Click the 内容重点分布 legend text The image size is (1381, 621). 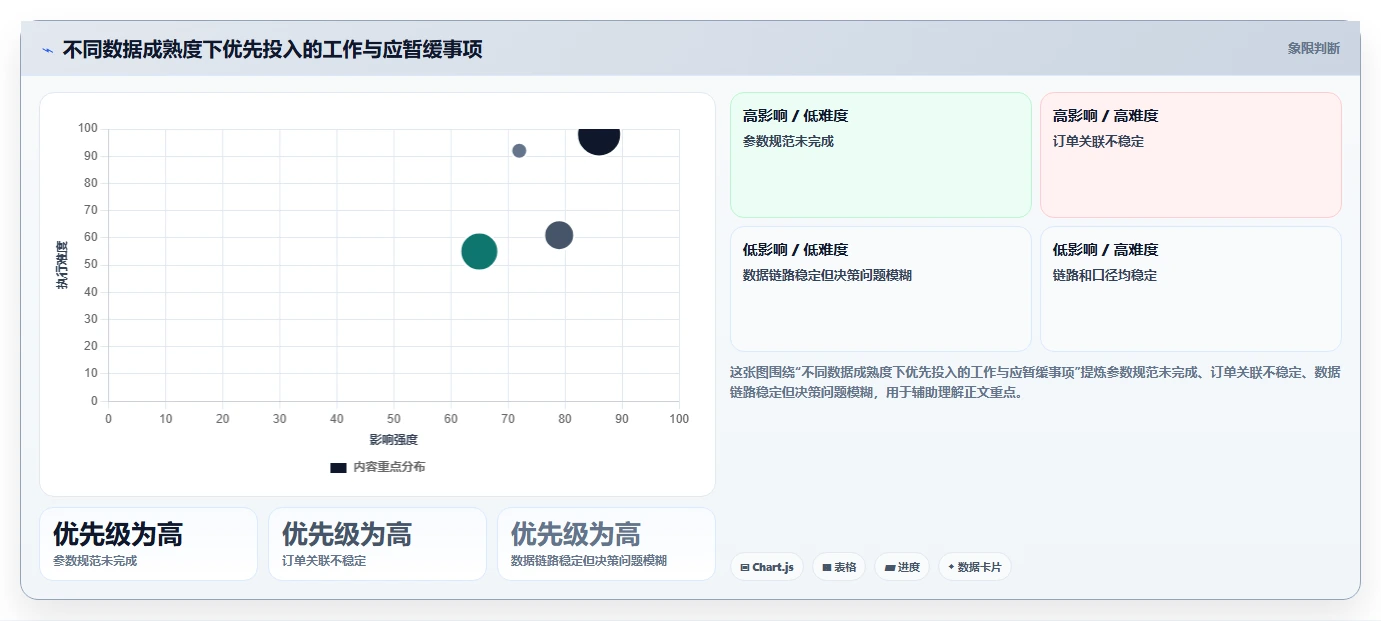pyautogui.click(x=389, y=467)
